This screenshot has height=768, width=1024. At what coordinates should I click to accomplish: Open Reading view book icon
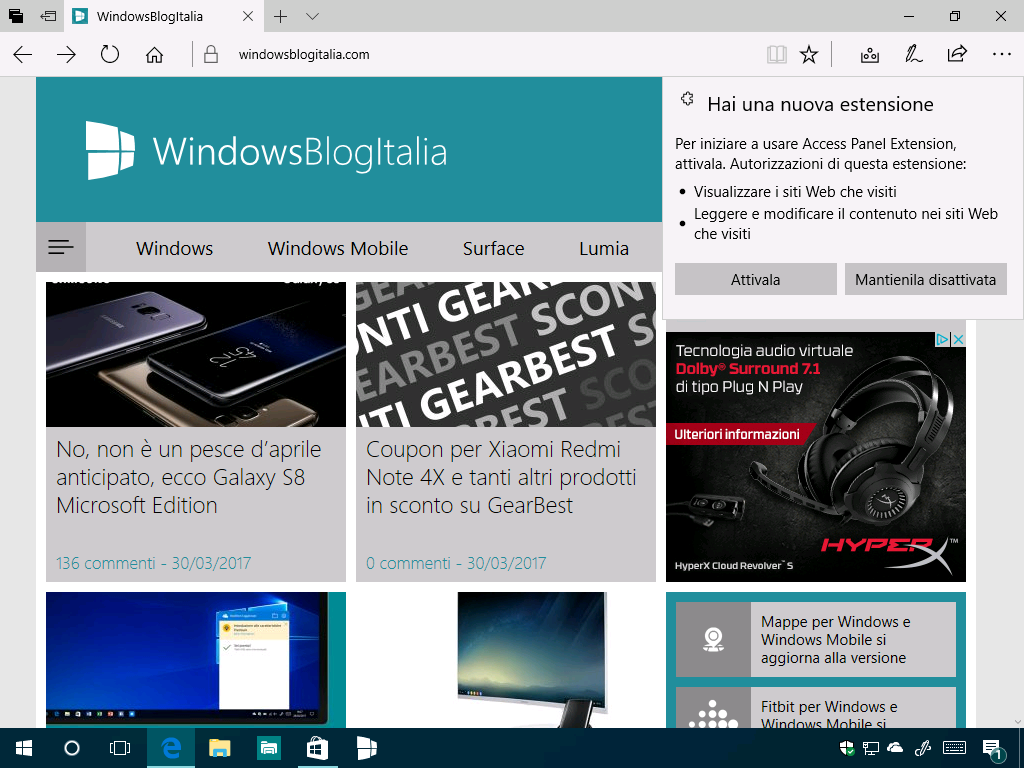click(x=776, y=54)
